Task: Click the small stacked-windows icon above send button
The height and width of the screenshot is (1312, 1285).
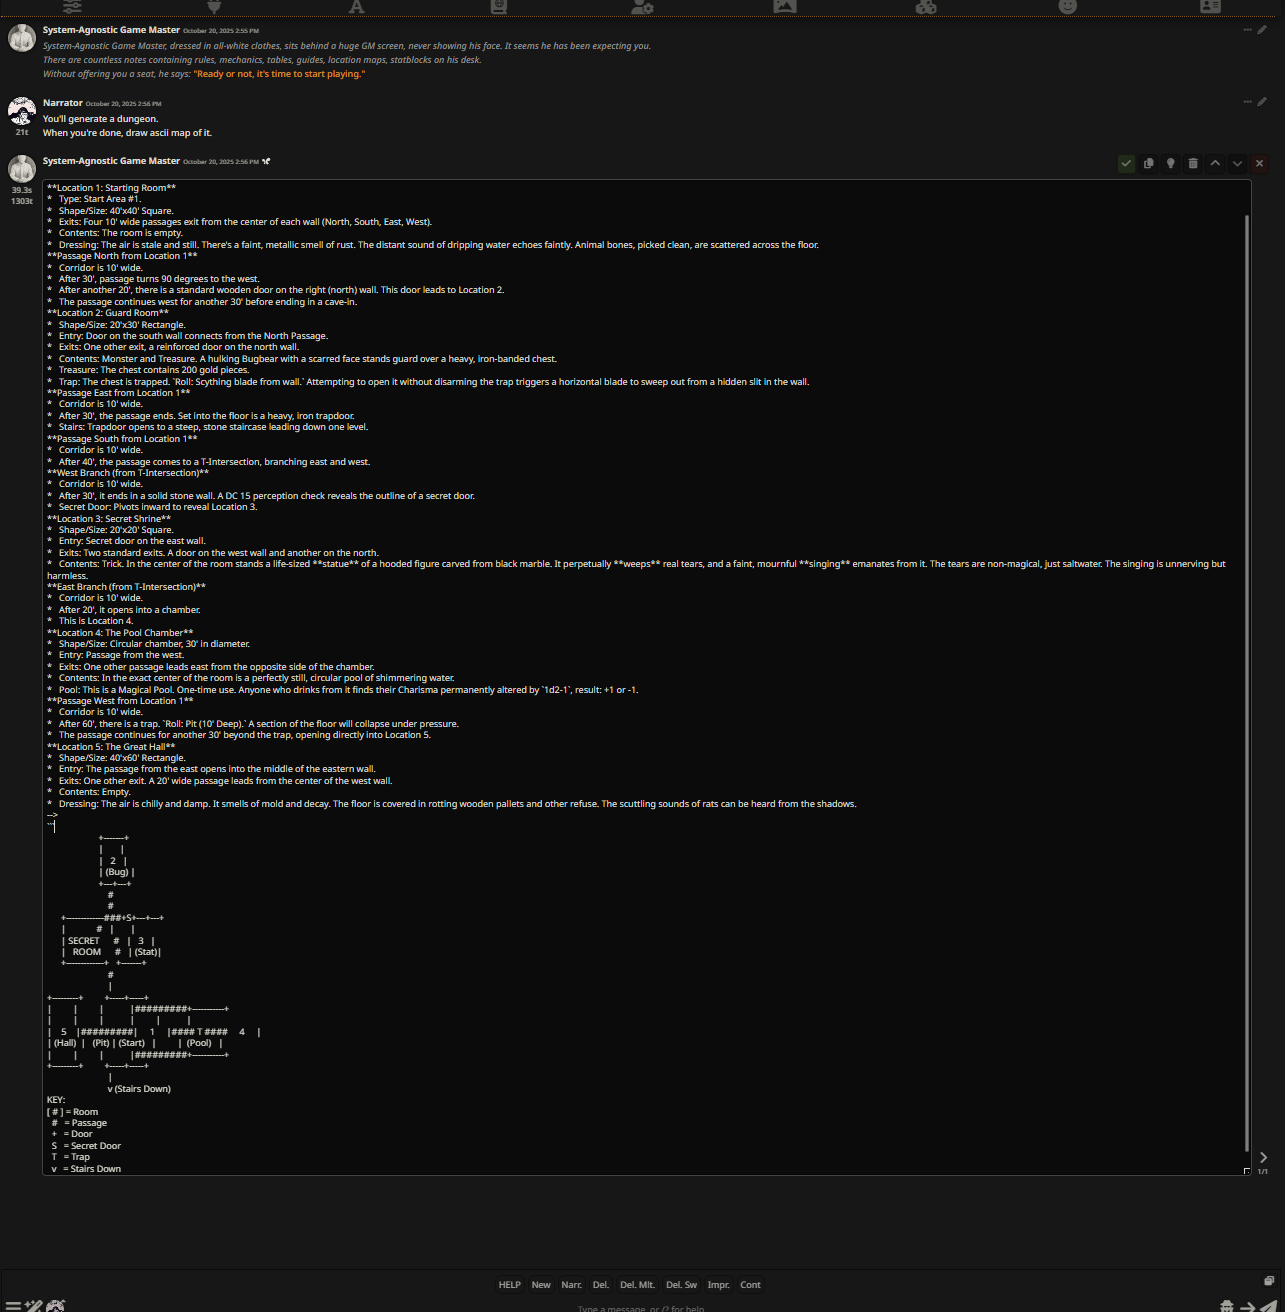Action: 1269,1281
